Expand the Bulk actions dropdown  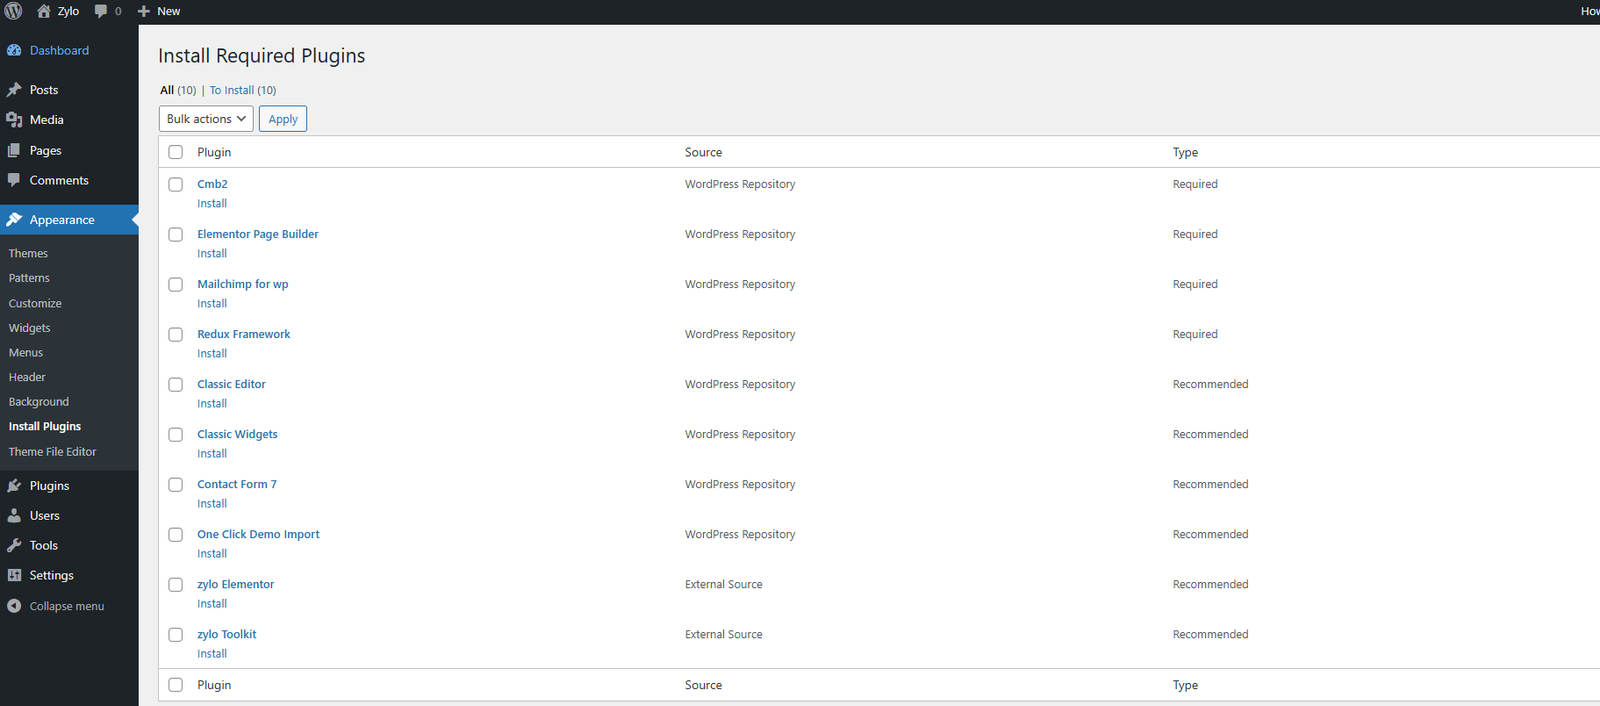coord(205,119)
